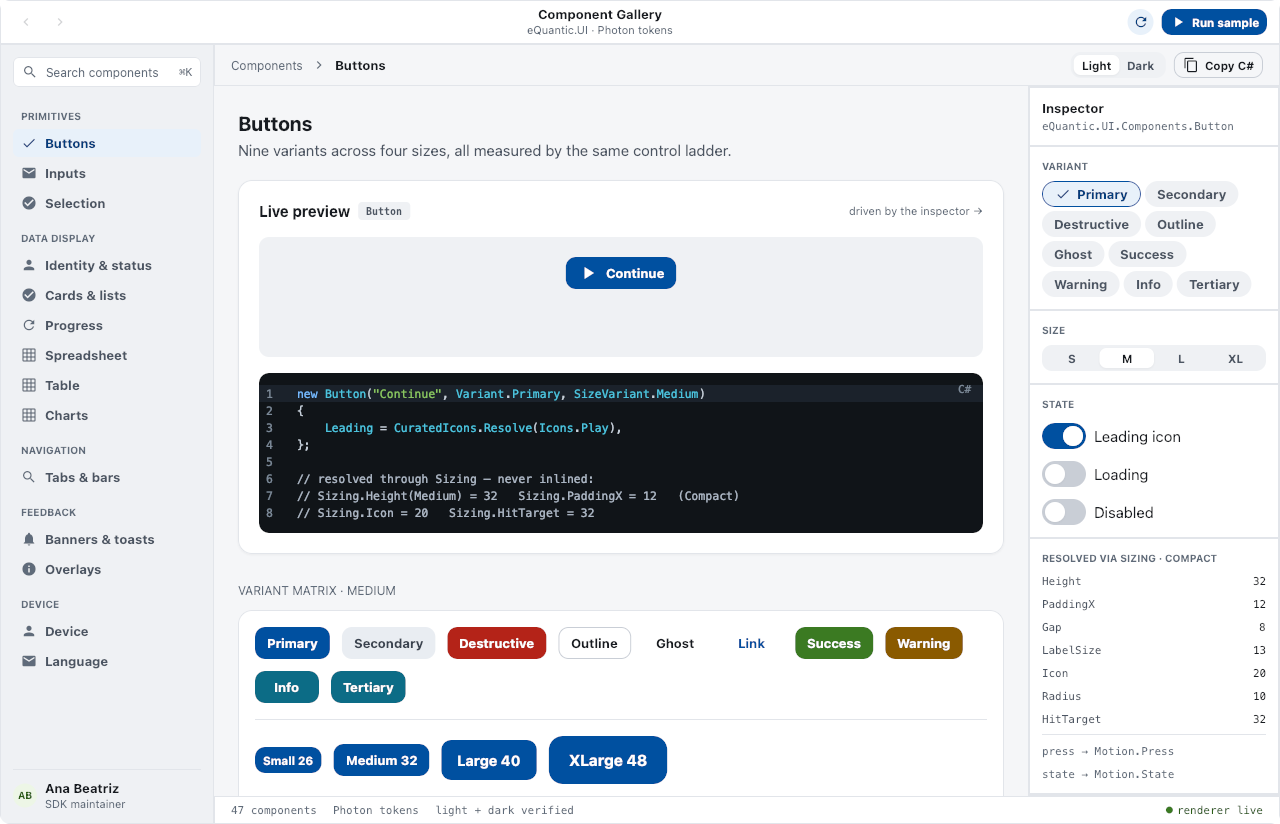This screenshot has width=1280, height=824.
Task: Click the C# language label in code block
Action: click(965, 389)
